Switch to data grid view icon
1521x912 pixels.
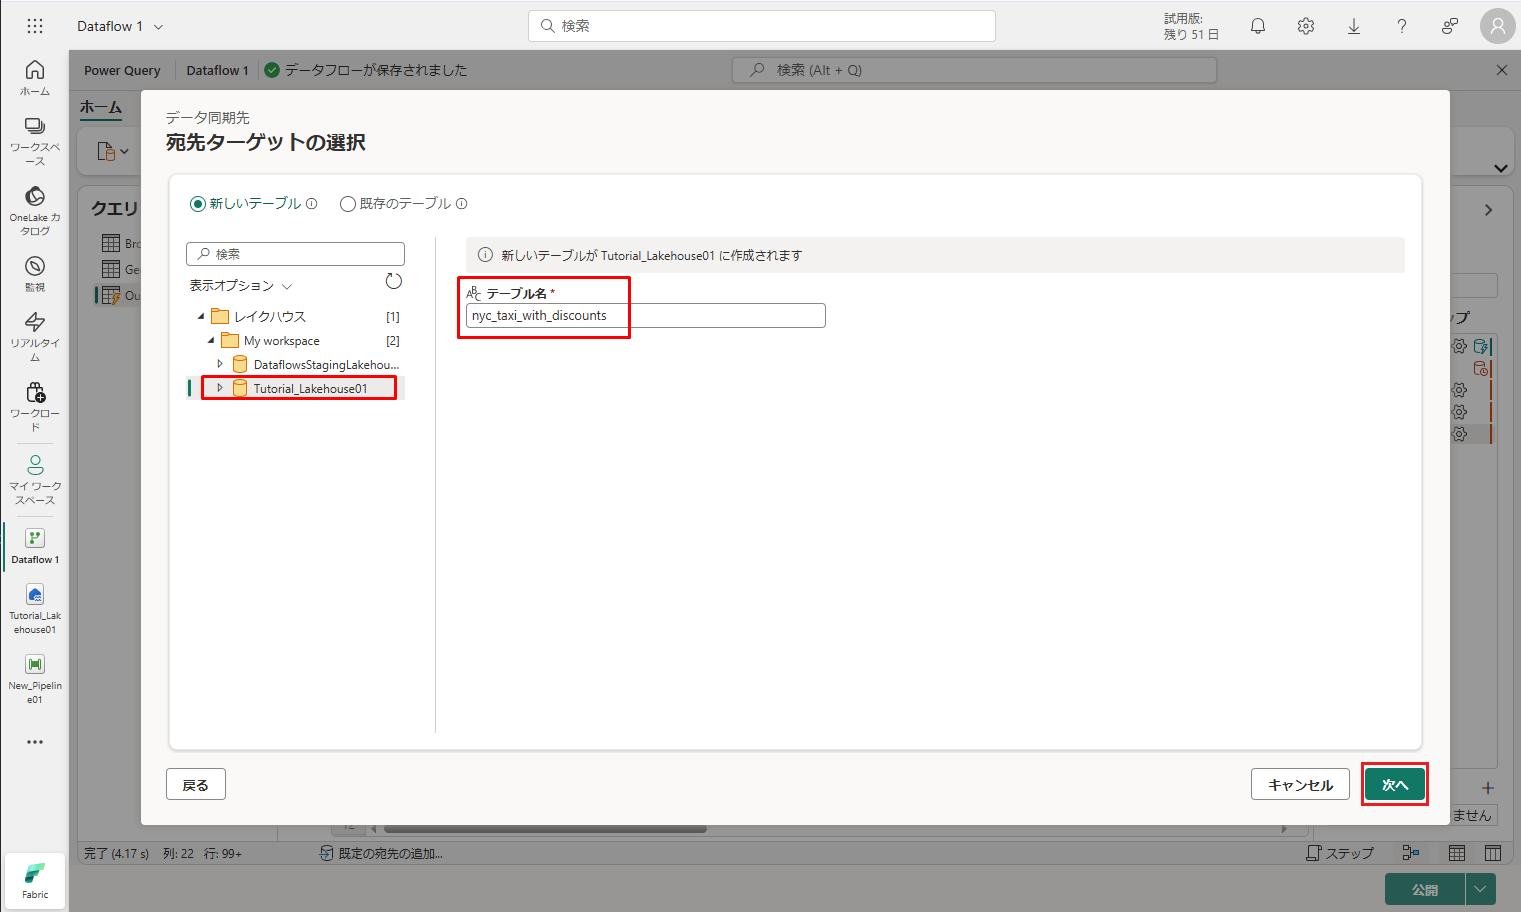click(1457, 853)
